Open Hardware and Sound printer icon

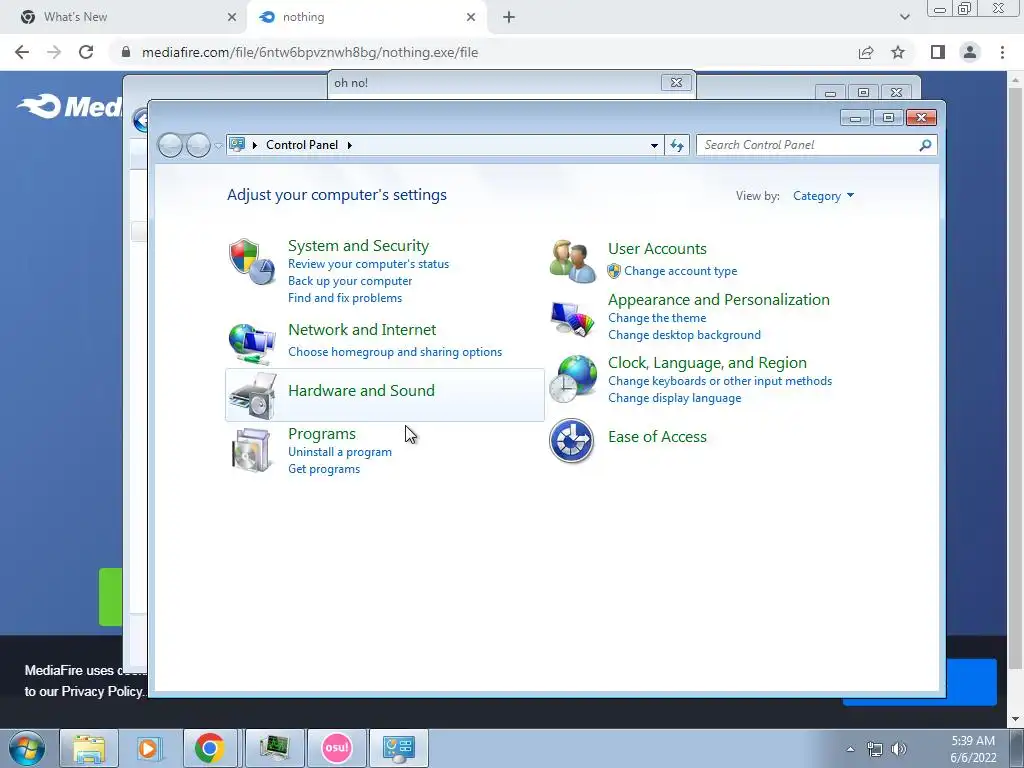tap(252, 395)
